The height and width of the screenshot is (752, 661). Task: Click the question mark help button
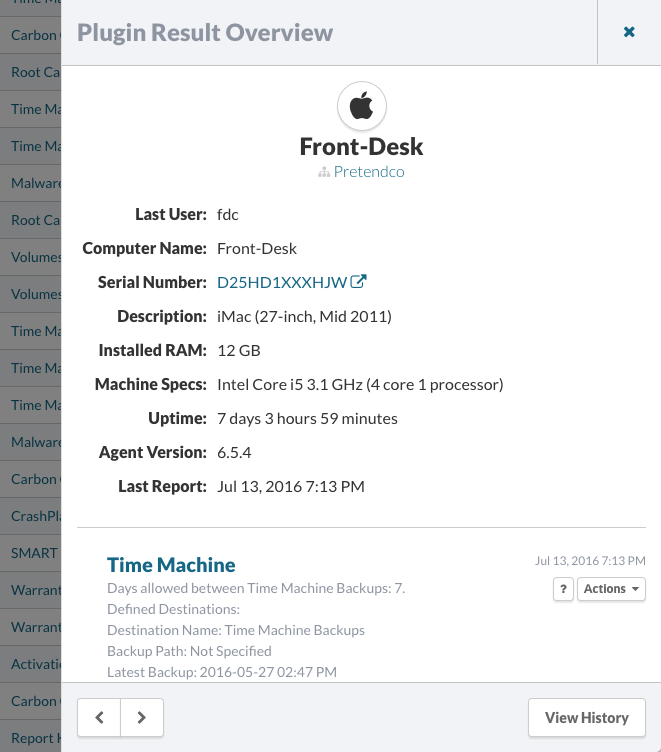click(563, 589)
